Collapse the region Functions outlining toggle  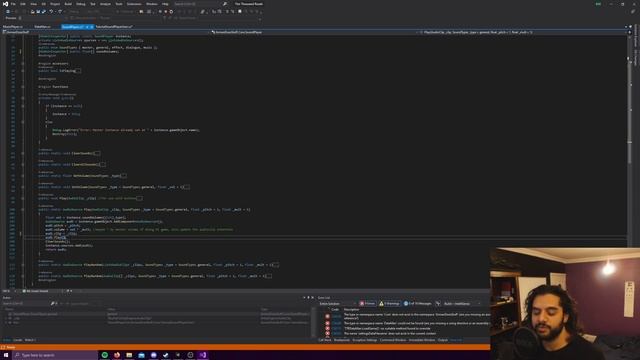[23, 87]
